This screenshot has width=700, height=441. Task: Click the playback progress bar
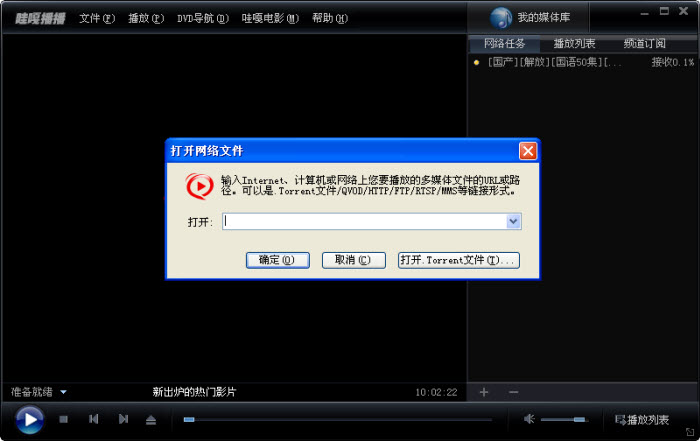(338, 420)
